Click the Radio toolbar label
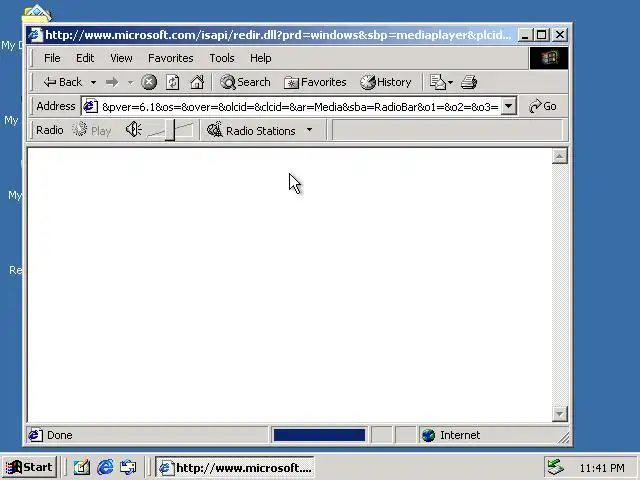This screenshot has width=640, height=480. pos(50,131)
